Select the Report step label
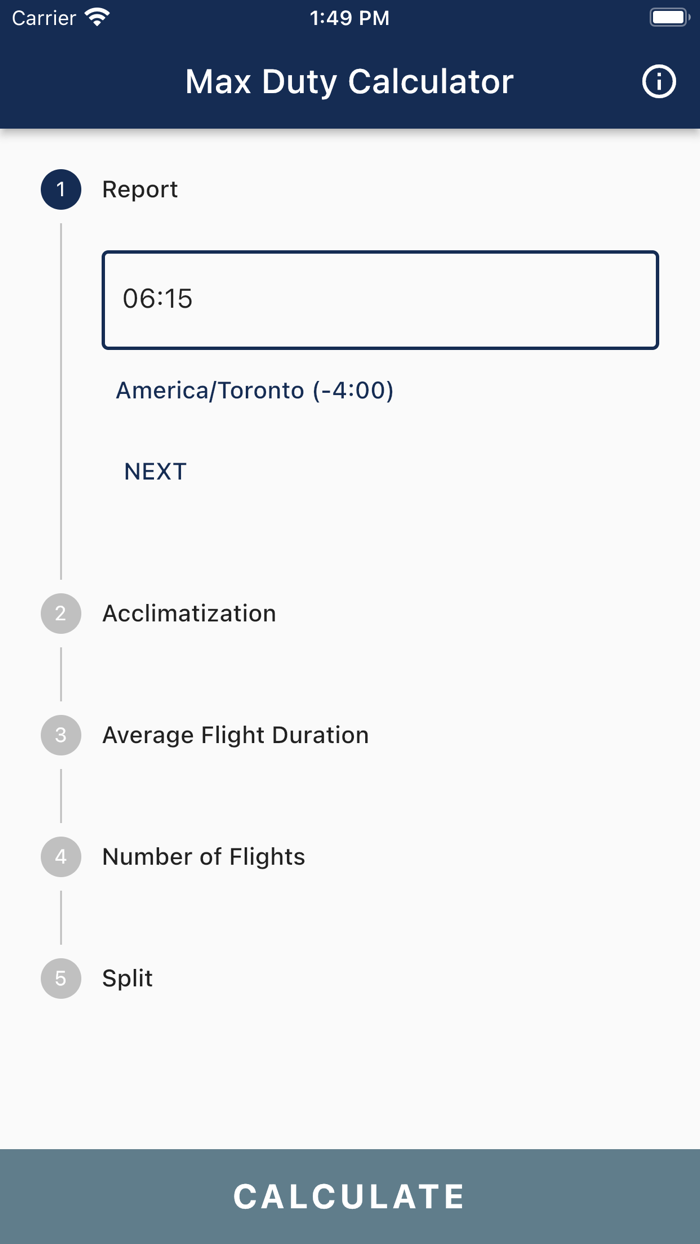The width and height of the screenshot is (700, 1244). coord(140,190)
